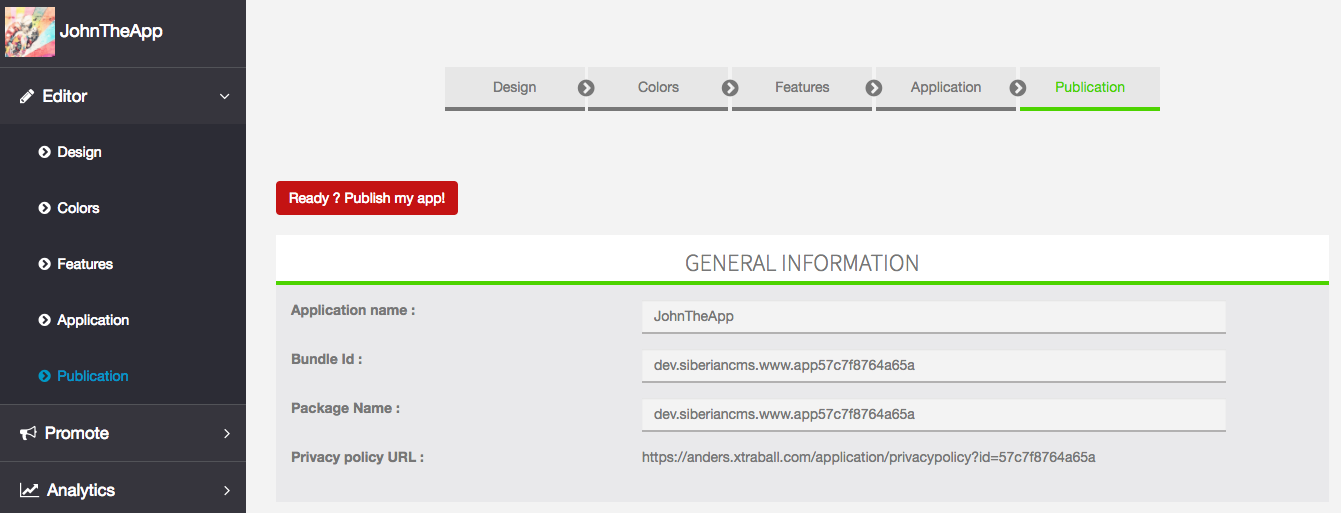
Task: Expand the Analytics section arrow
Action: pos(226,490)
